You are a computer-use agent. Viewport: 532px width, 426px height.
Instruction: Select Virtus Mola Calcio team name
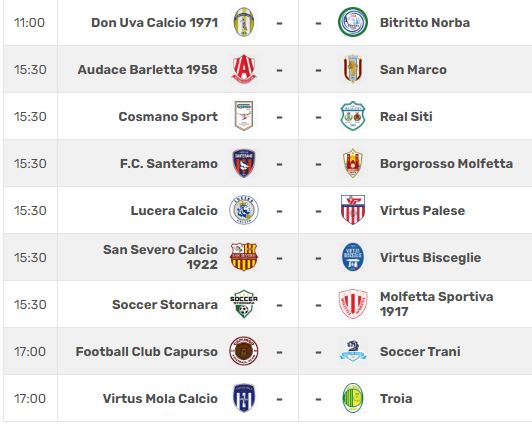[x=160, y=398]
